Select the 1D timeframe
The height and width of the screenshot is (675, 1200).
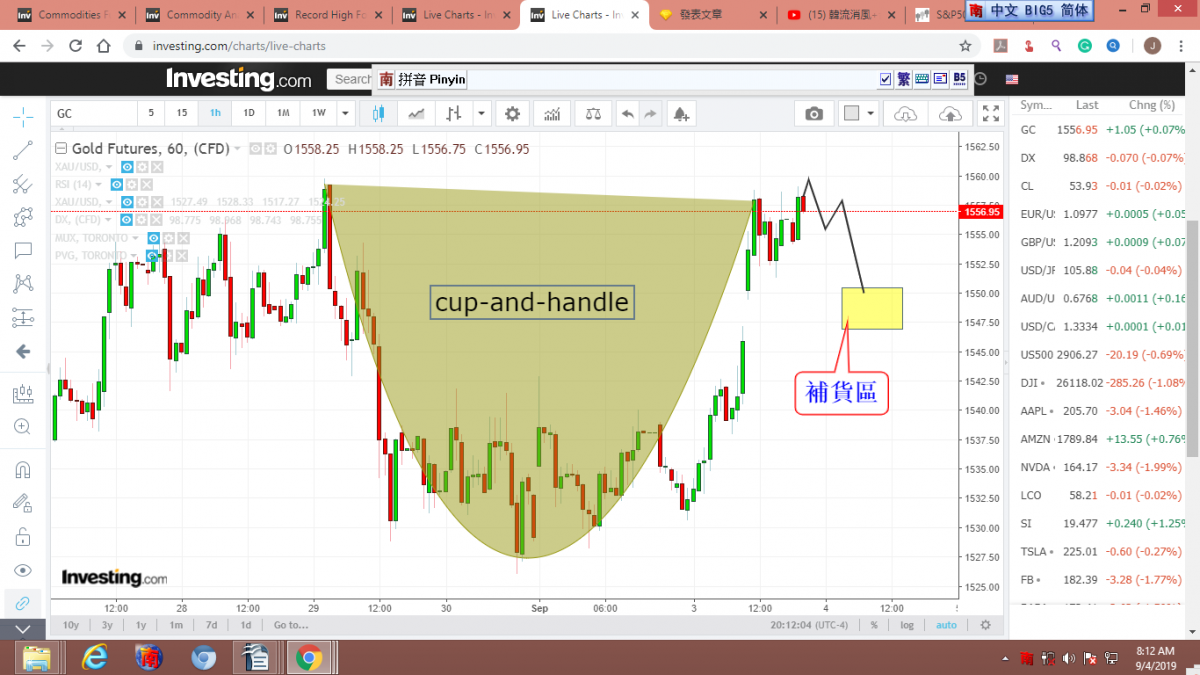point(249,114)
